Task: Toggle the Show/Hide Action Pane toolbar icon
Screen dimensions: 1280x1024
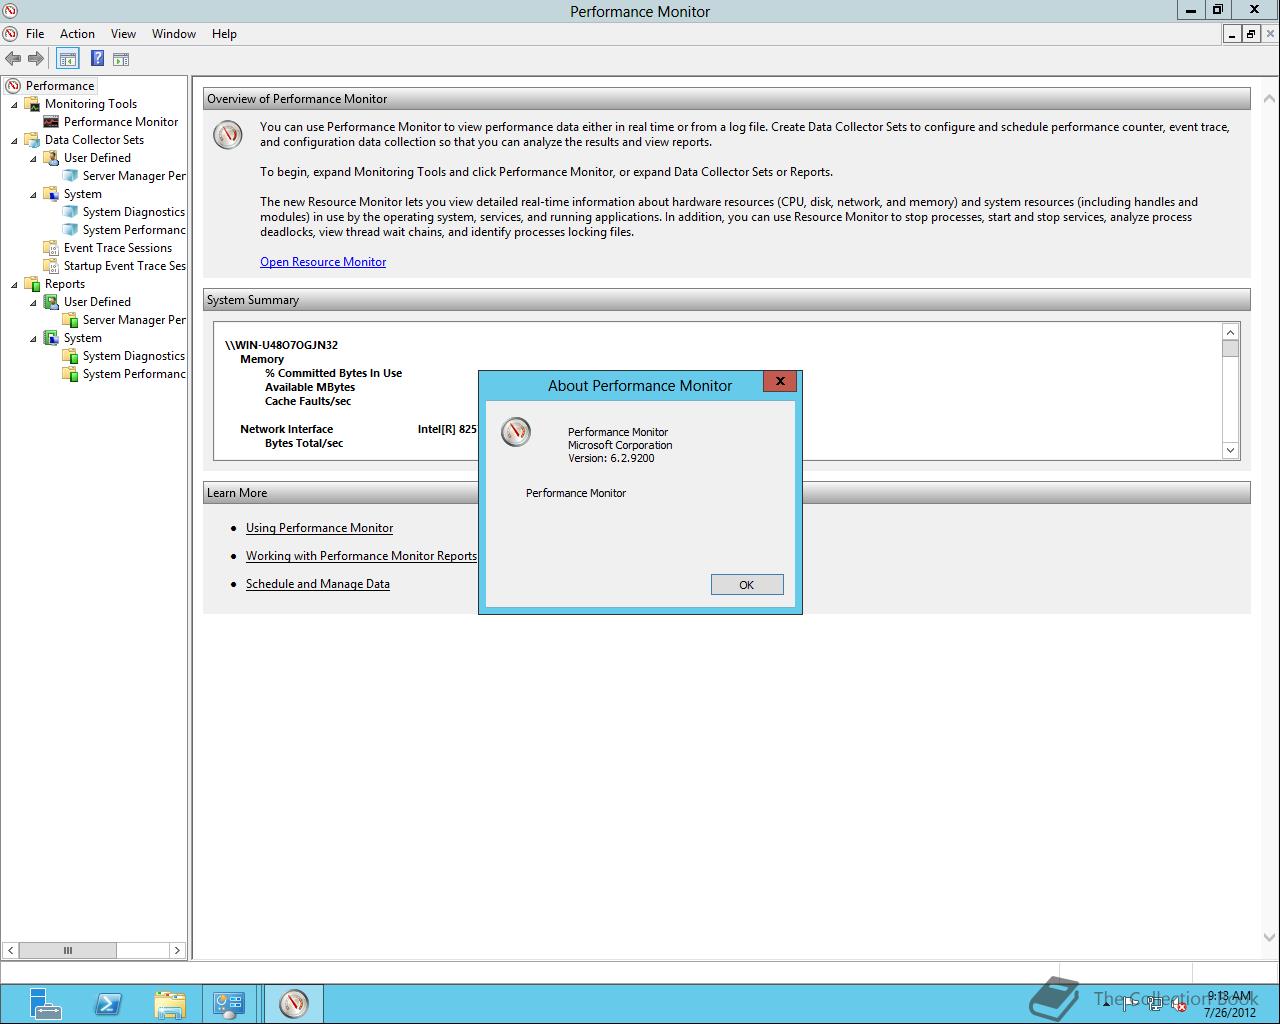Action: 121,59
